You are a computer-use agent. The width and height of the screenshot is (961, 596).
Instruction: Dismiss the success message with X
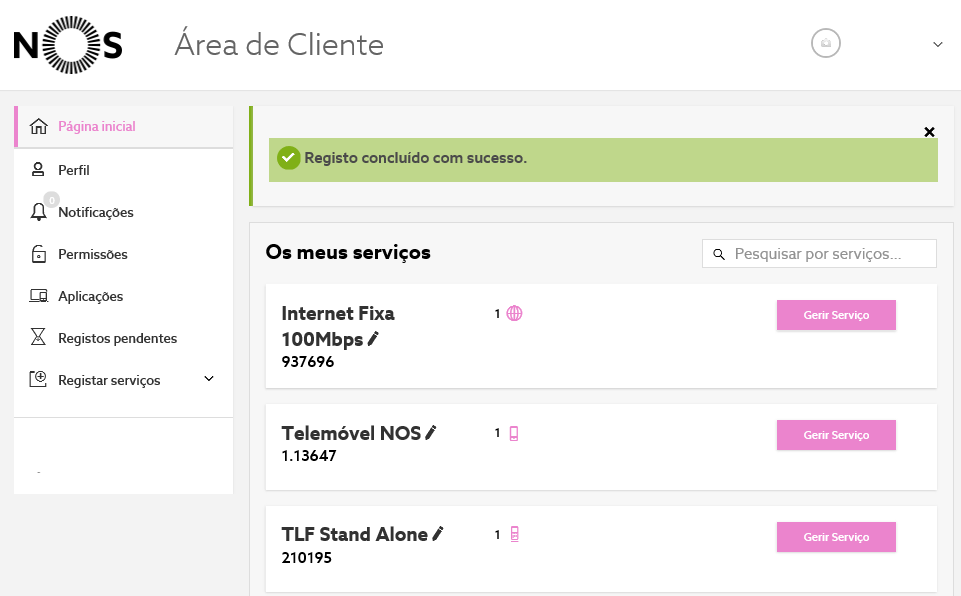(x=929, y=132)
